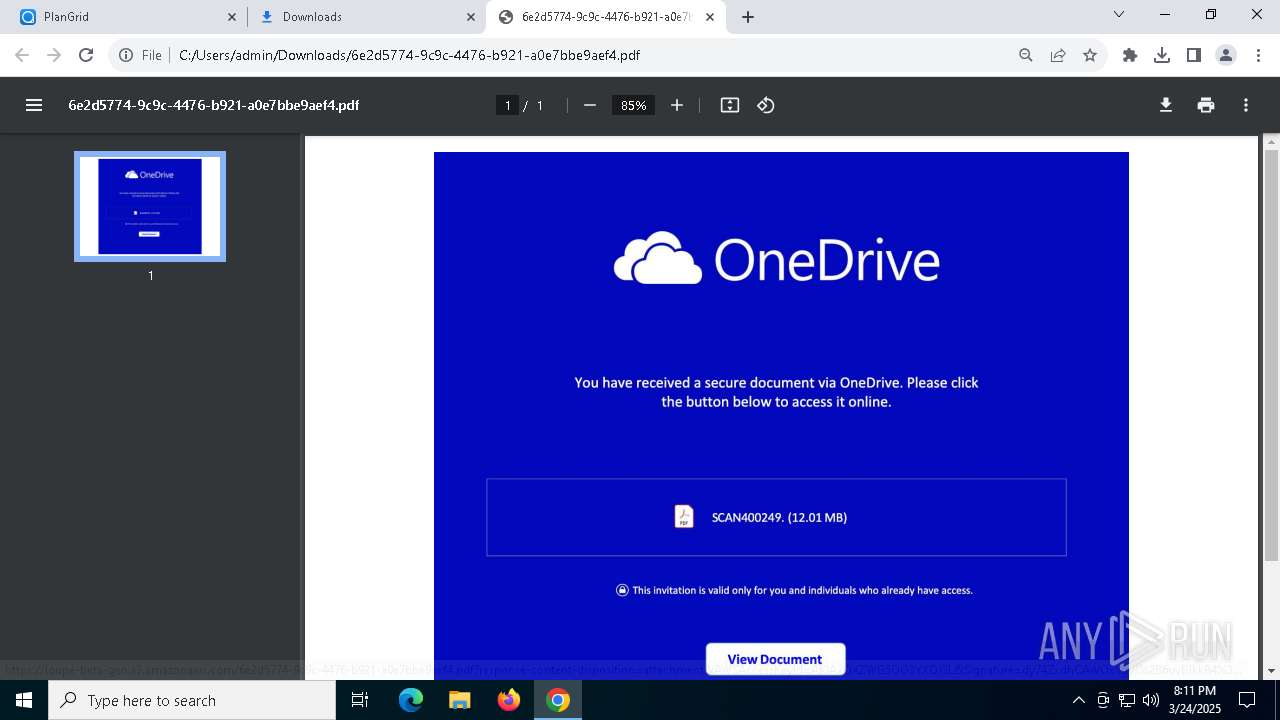Click the taskbar clock showing 8:11 PM
This screenshot has width=1280, height=720.
click(x=1194, y=700)
